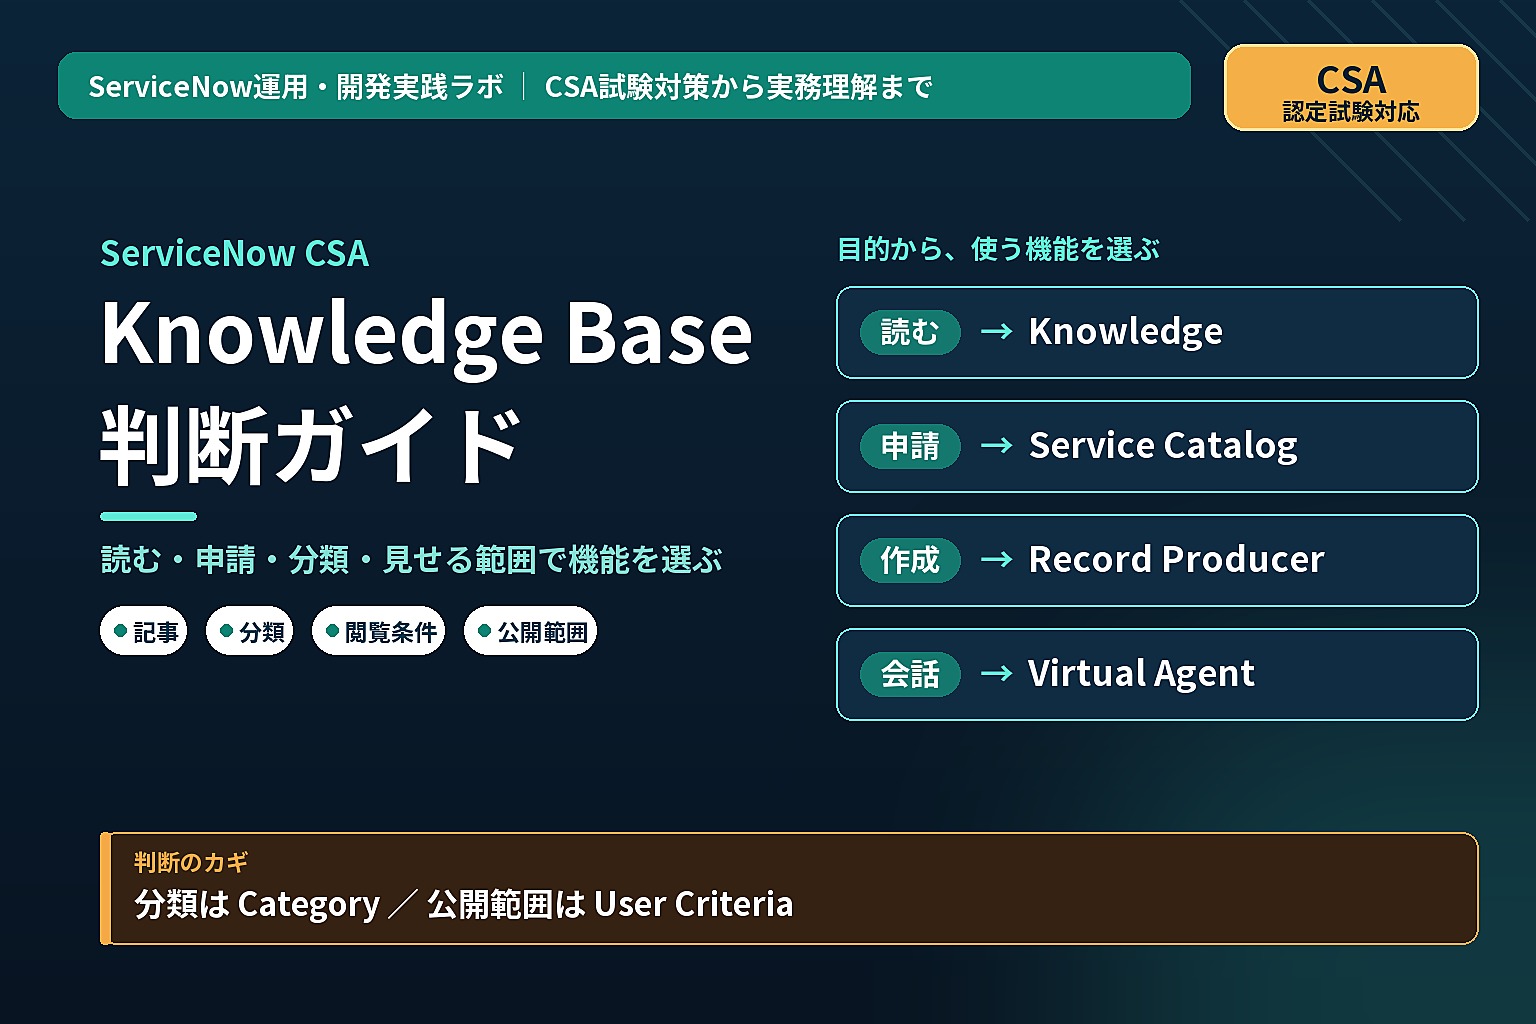
Task: Click the 読む label pill
Action: coord(910,332)
